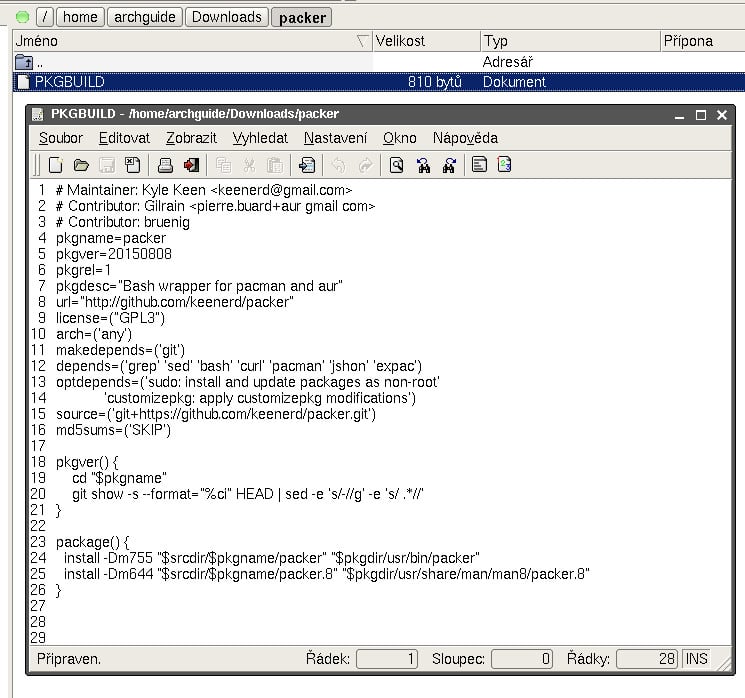Screen dimensions: 745x698
Task: Open the Zobrazit menu
Action: 191,138
